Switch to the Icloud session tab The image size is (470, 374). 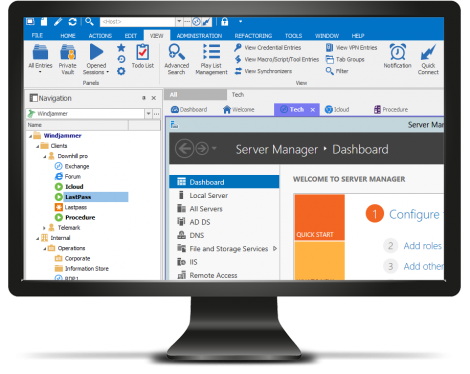[337, 109]
